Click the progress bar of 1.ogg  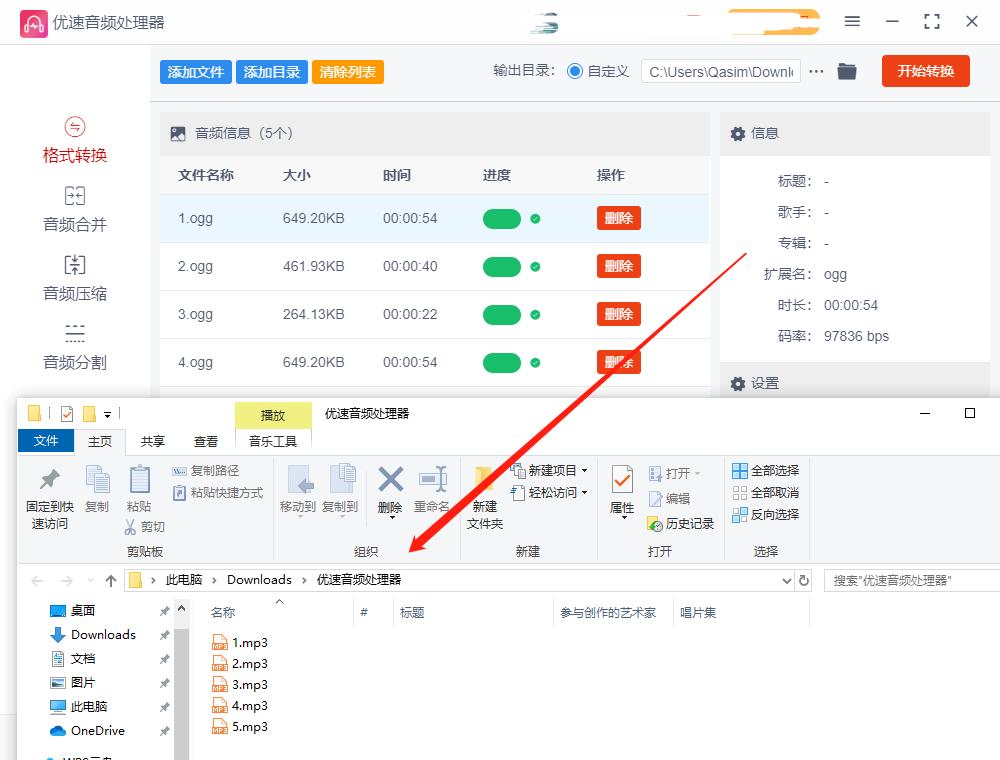502,218
